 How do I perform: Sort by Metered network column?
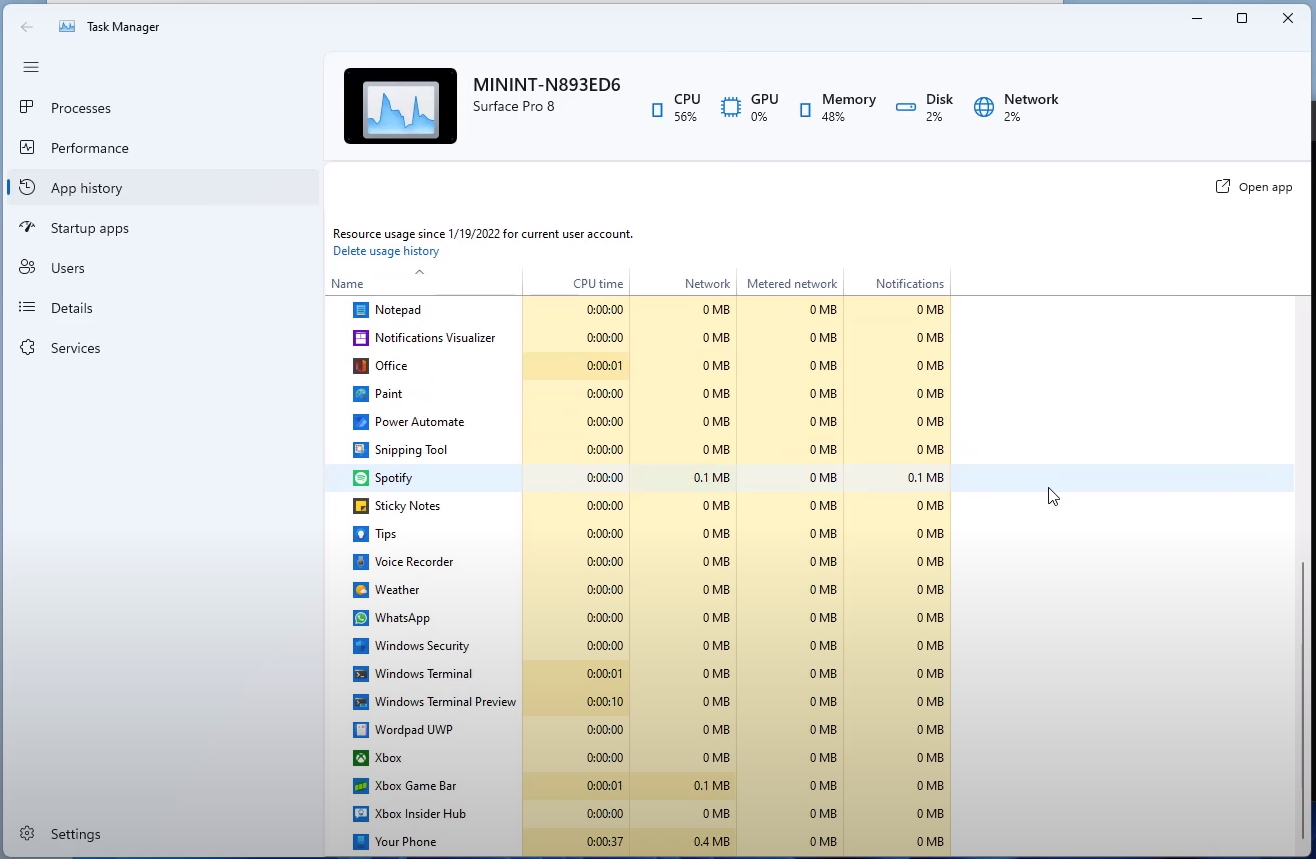click(791, 284)
